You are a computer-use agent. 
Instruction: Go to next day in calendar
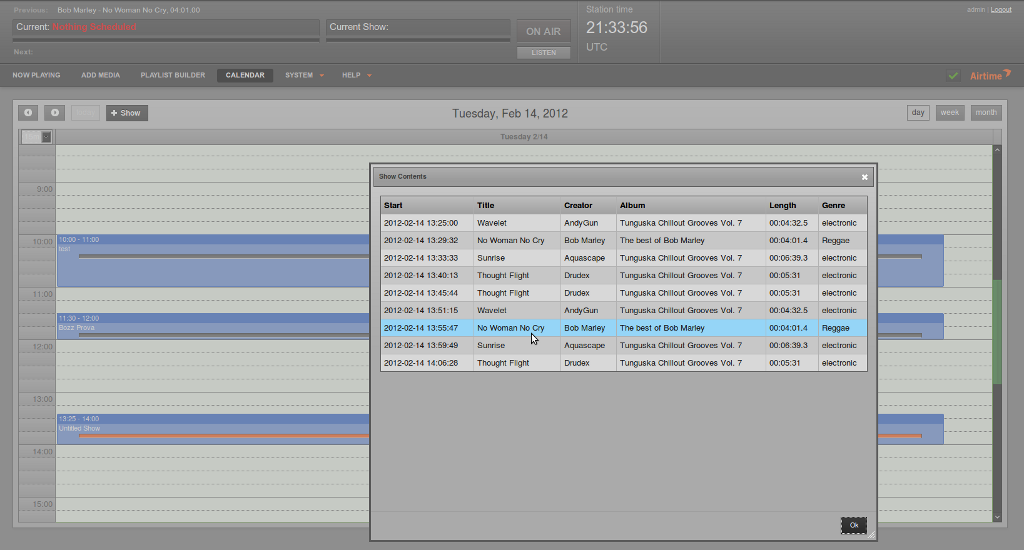pyautogui.click(x=55, y=113)
